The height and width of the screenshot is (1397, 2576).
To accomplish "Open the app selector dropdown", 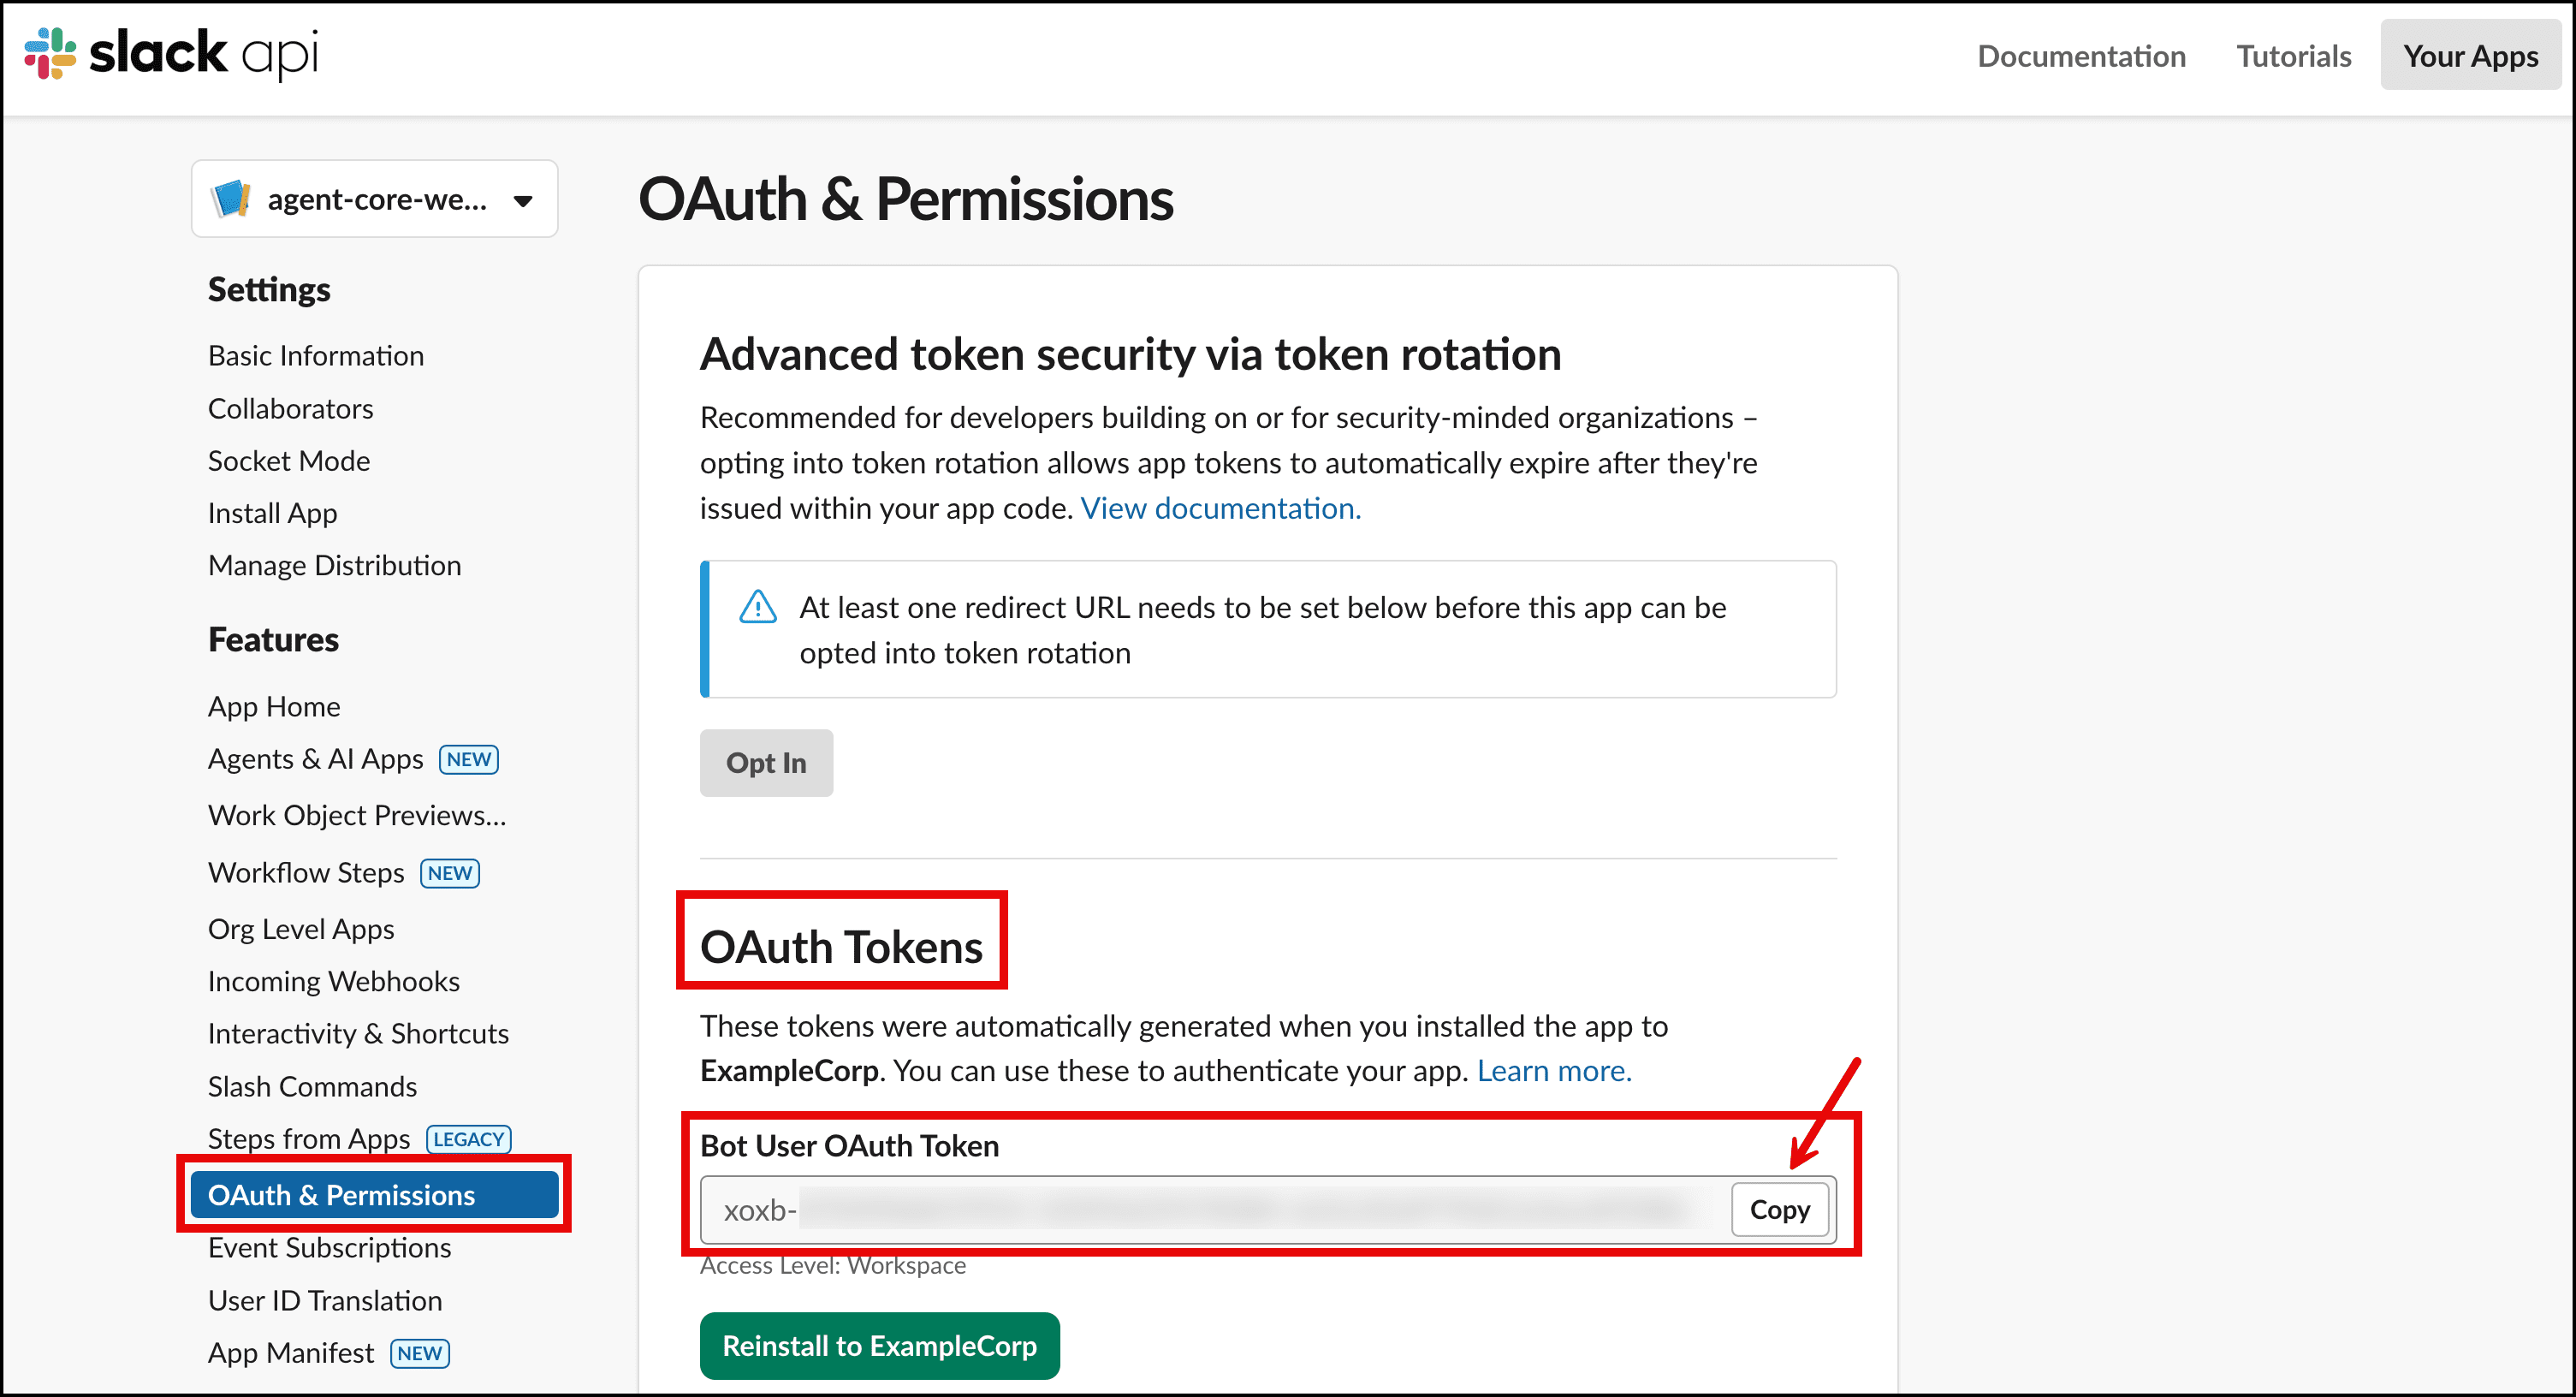I will 523,199.
